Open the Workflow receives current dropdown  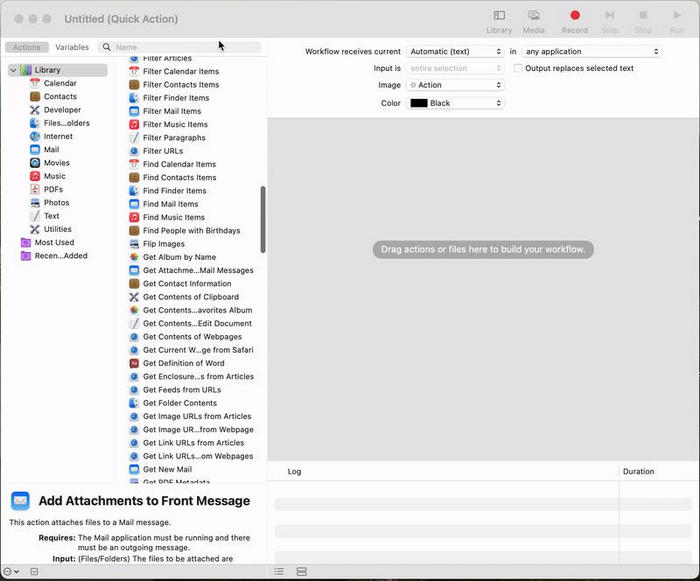tap(455, 52)
